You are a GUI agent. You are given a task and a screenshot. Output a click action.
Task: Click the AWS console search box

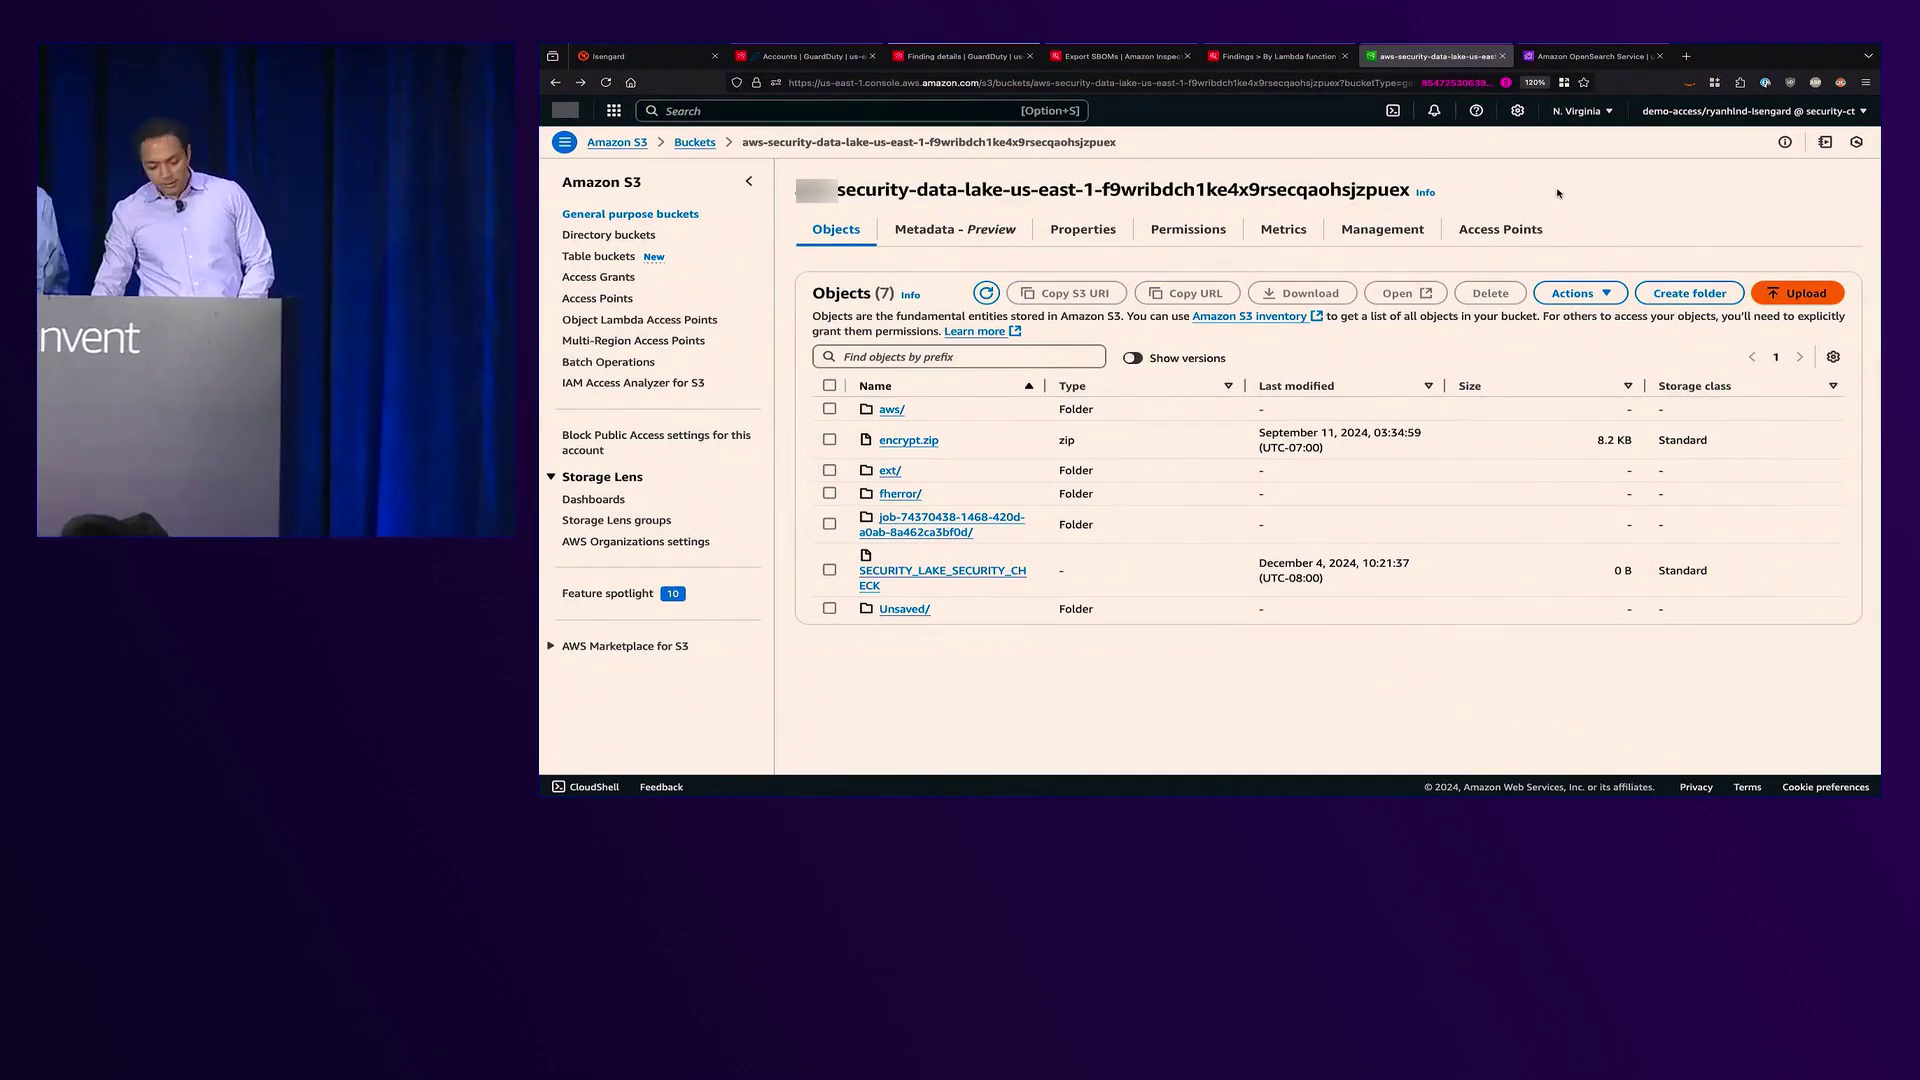coord(861,111)
